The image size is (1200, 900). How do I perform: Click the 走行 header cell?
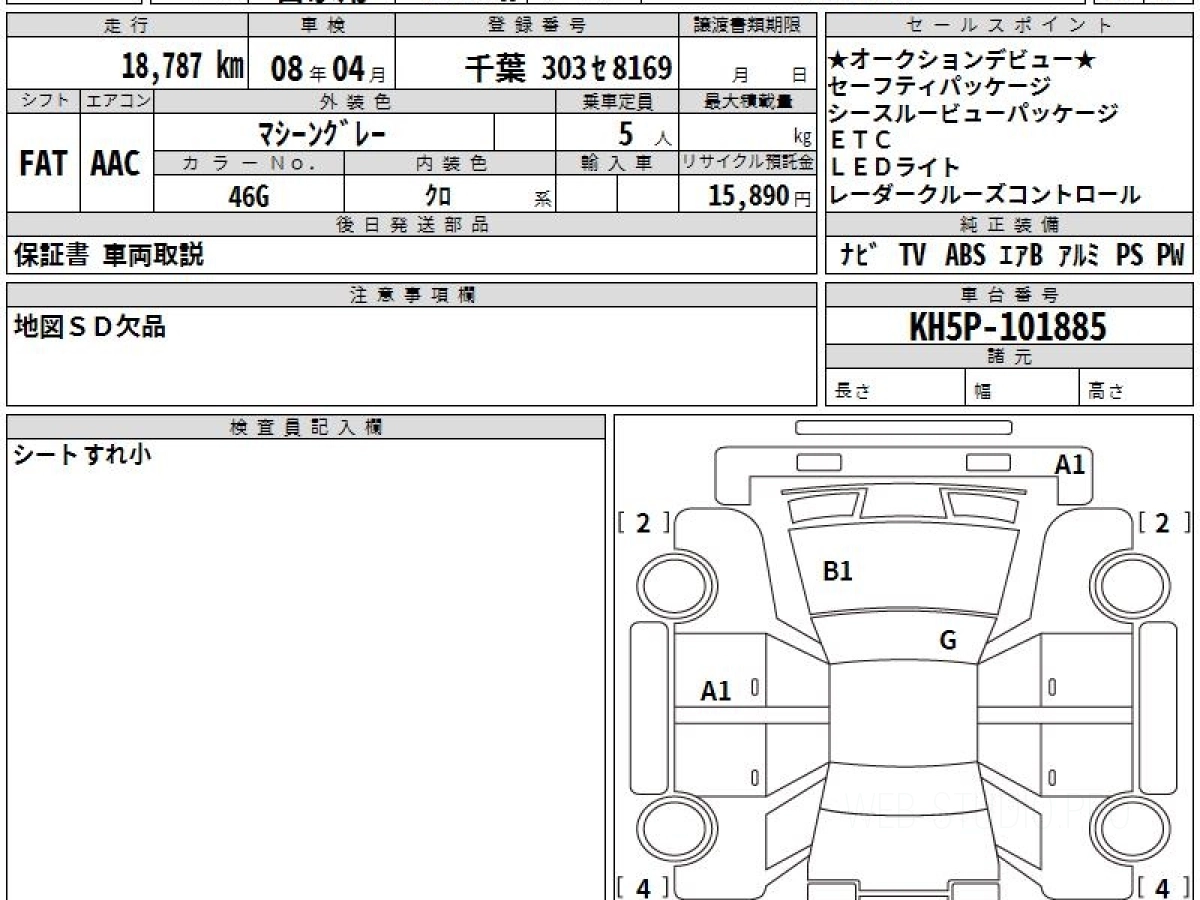(126, 26)
